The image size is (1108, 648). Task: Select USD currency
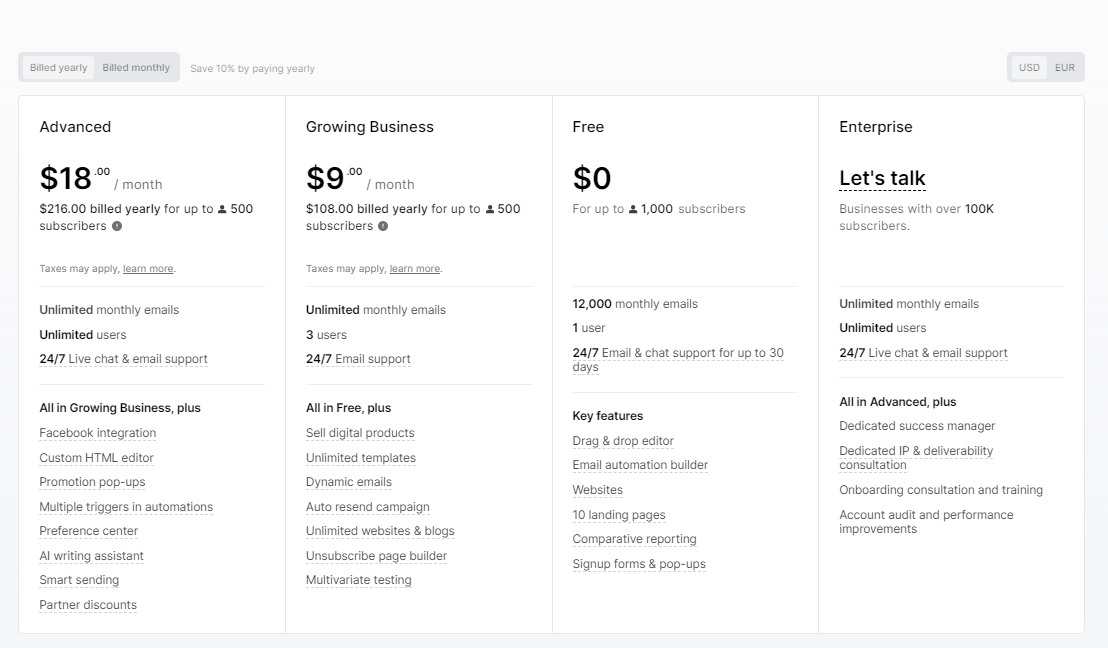click(x=1029, y=68)
